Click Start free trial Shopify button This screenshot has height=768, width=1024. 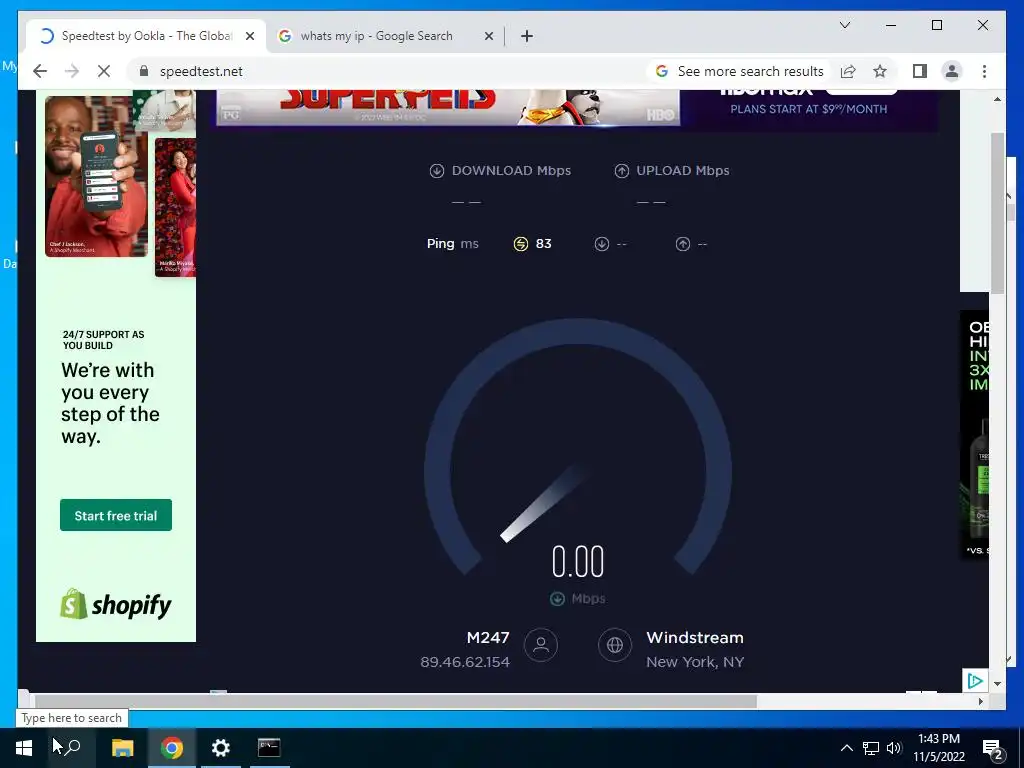point(116,515)
